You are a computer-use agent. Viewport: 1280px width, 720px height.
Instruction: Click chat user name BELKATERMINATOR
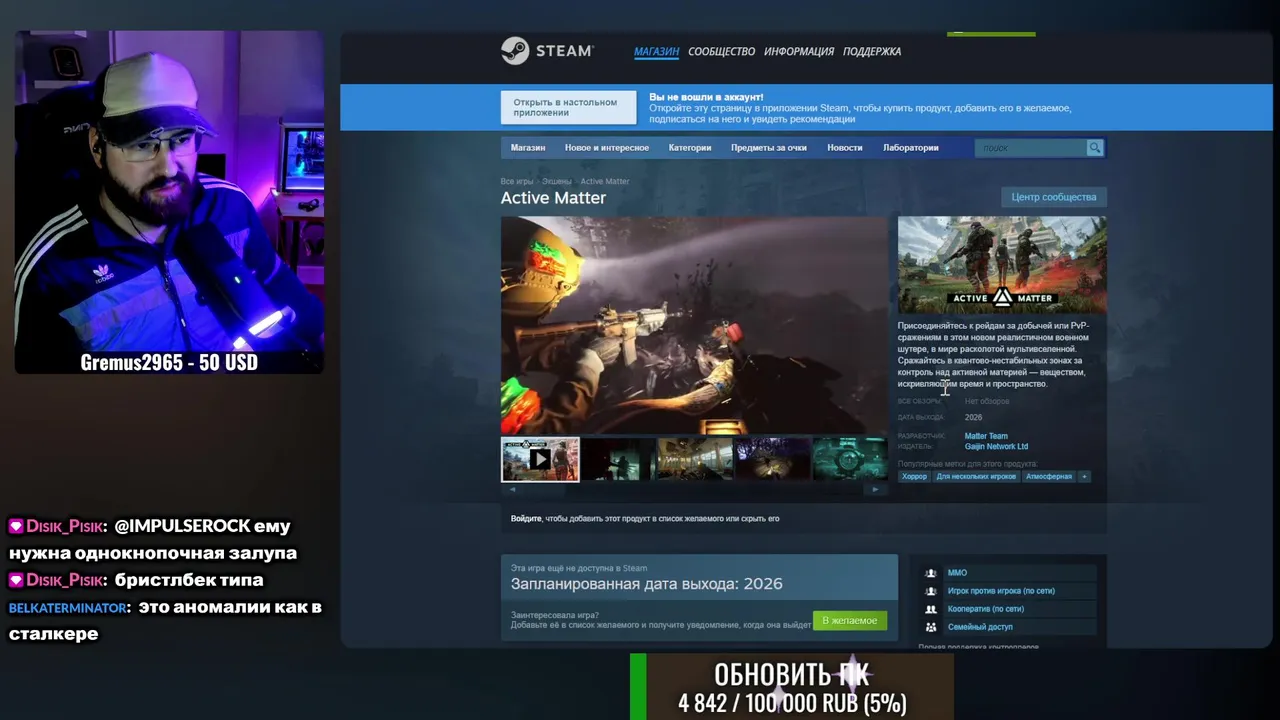coord(69,608)
